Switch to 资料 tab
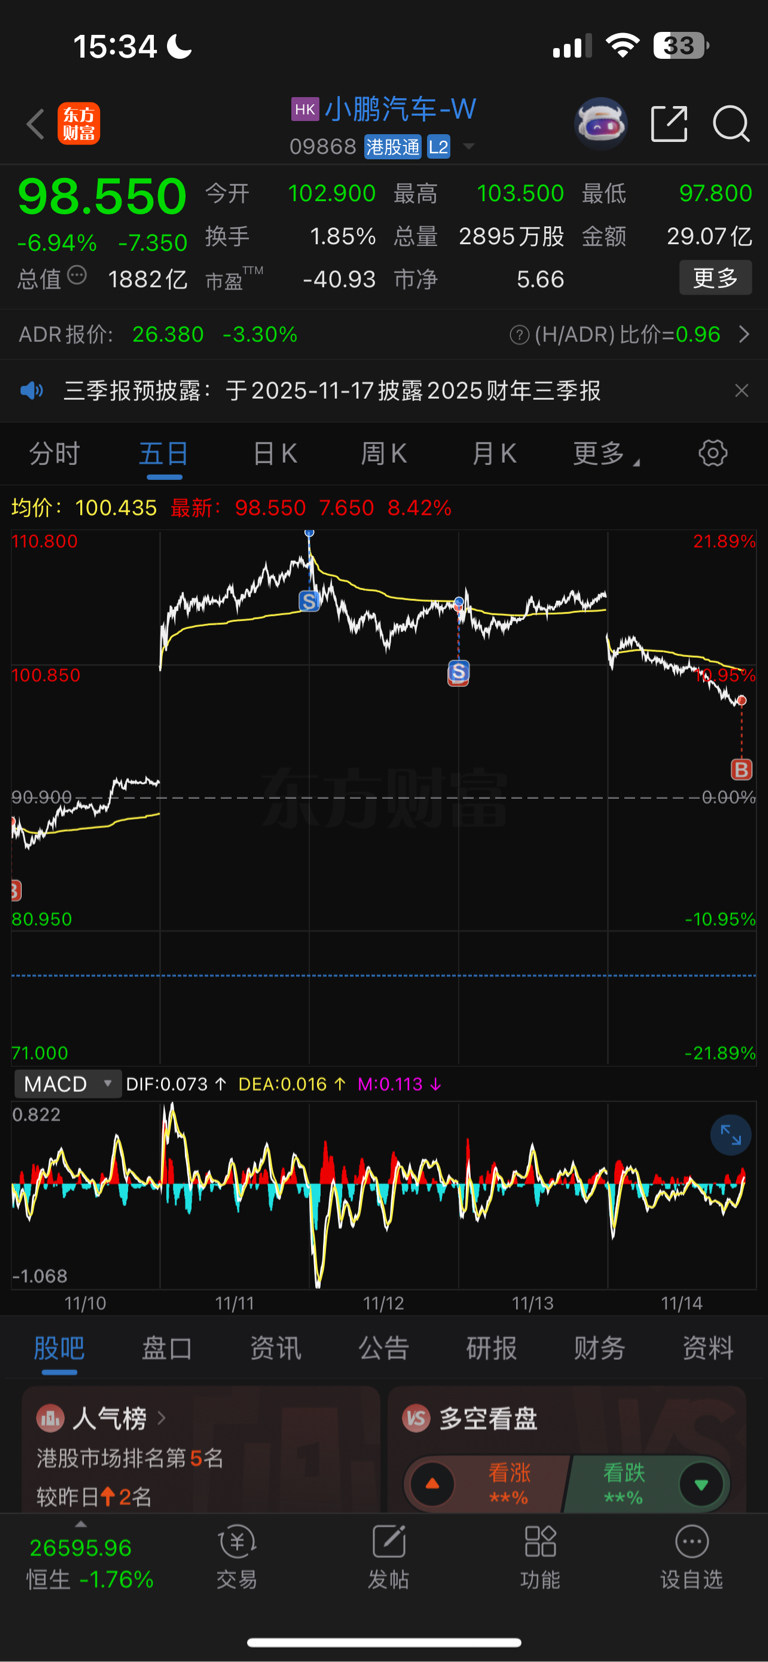Viewport: 768px width, 1662px height. coord(708,1348)
